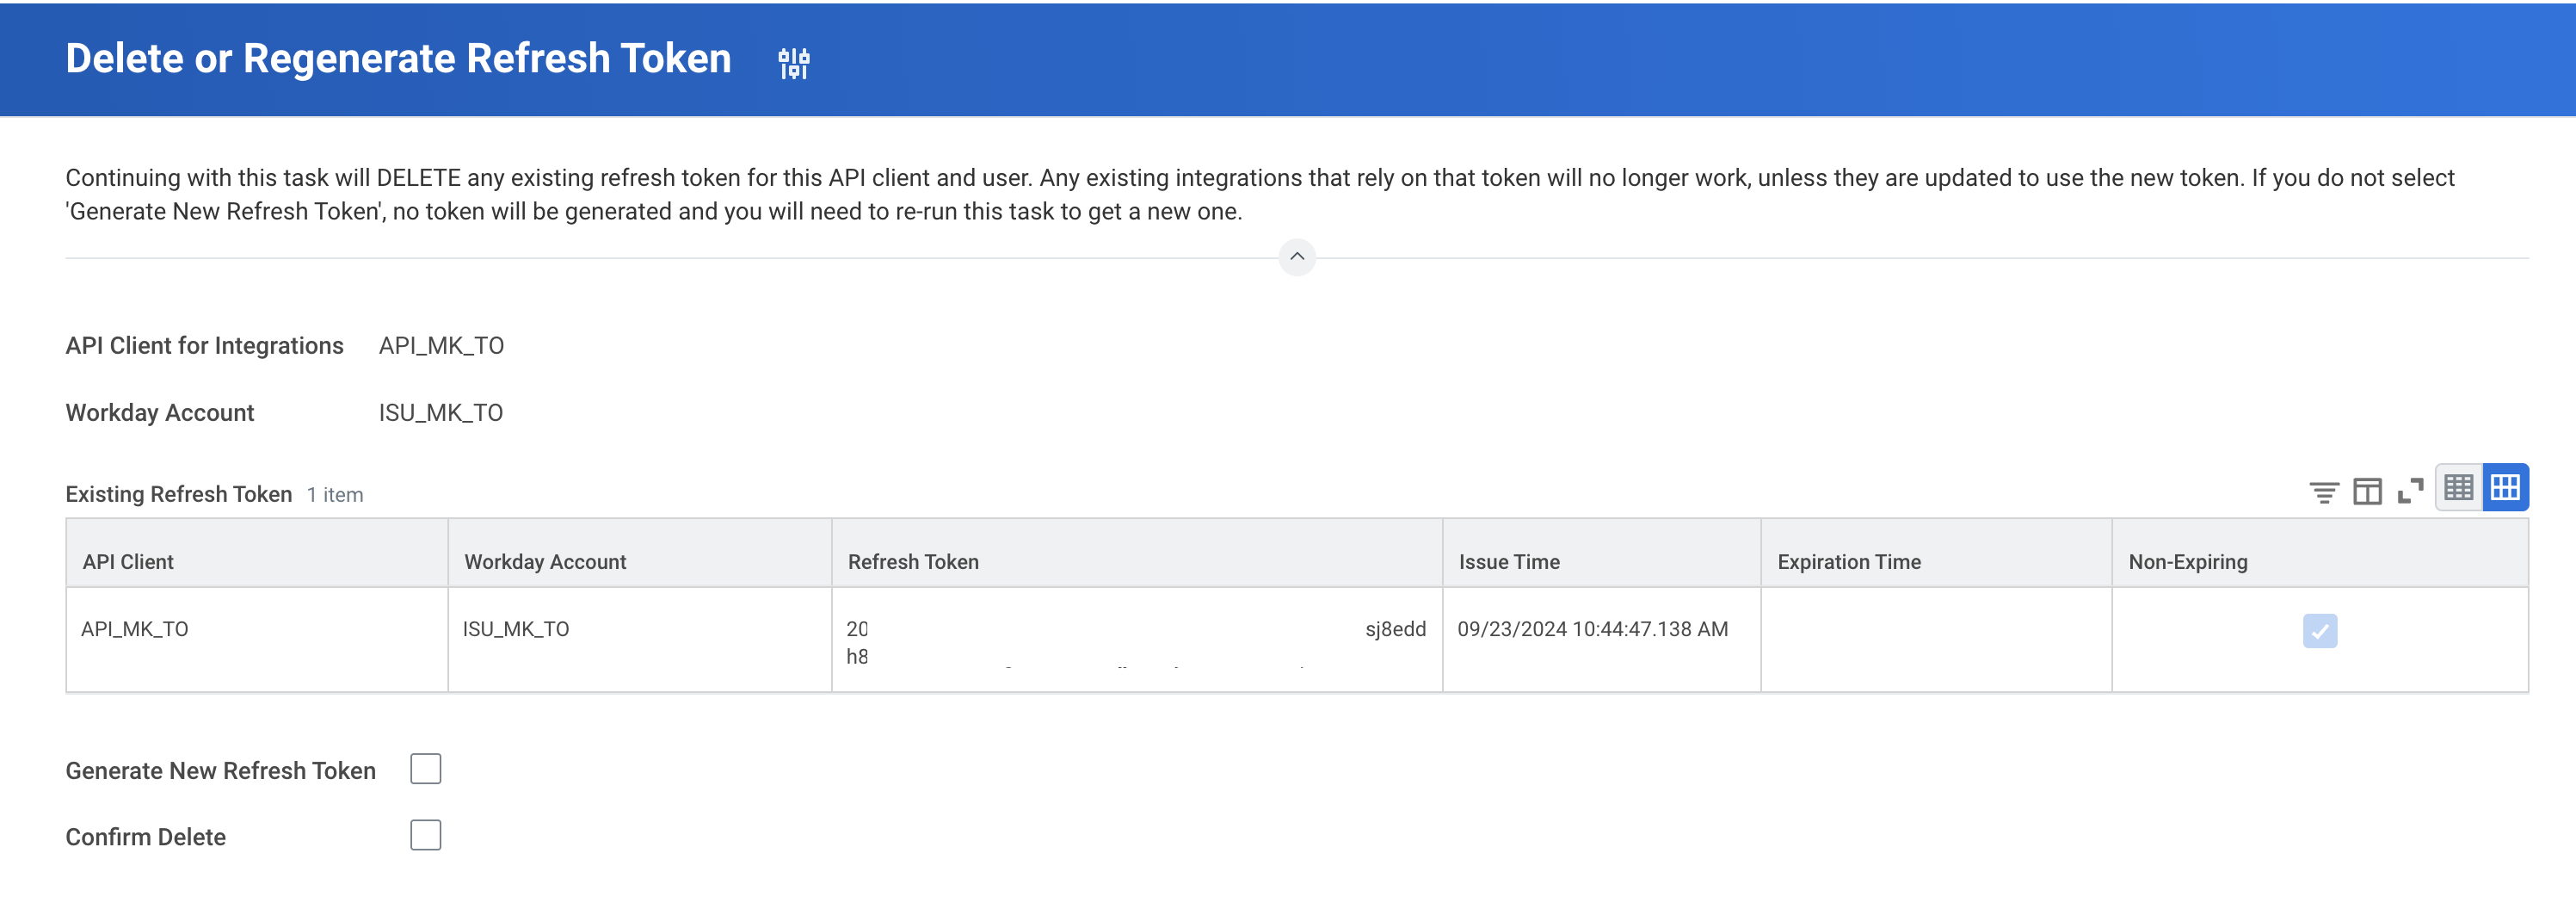Viewport: 2576px width, 909px height.
Task: Select the highlighted blue grid view button
Action: point(2505,488)
